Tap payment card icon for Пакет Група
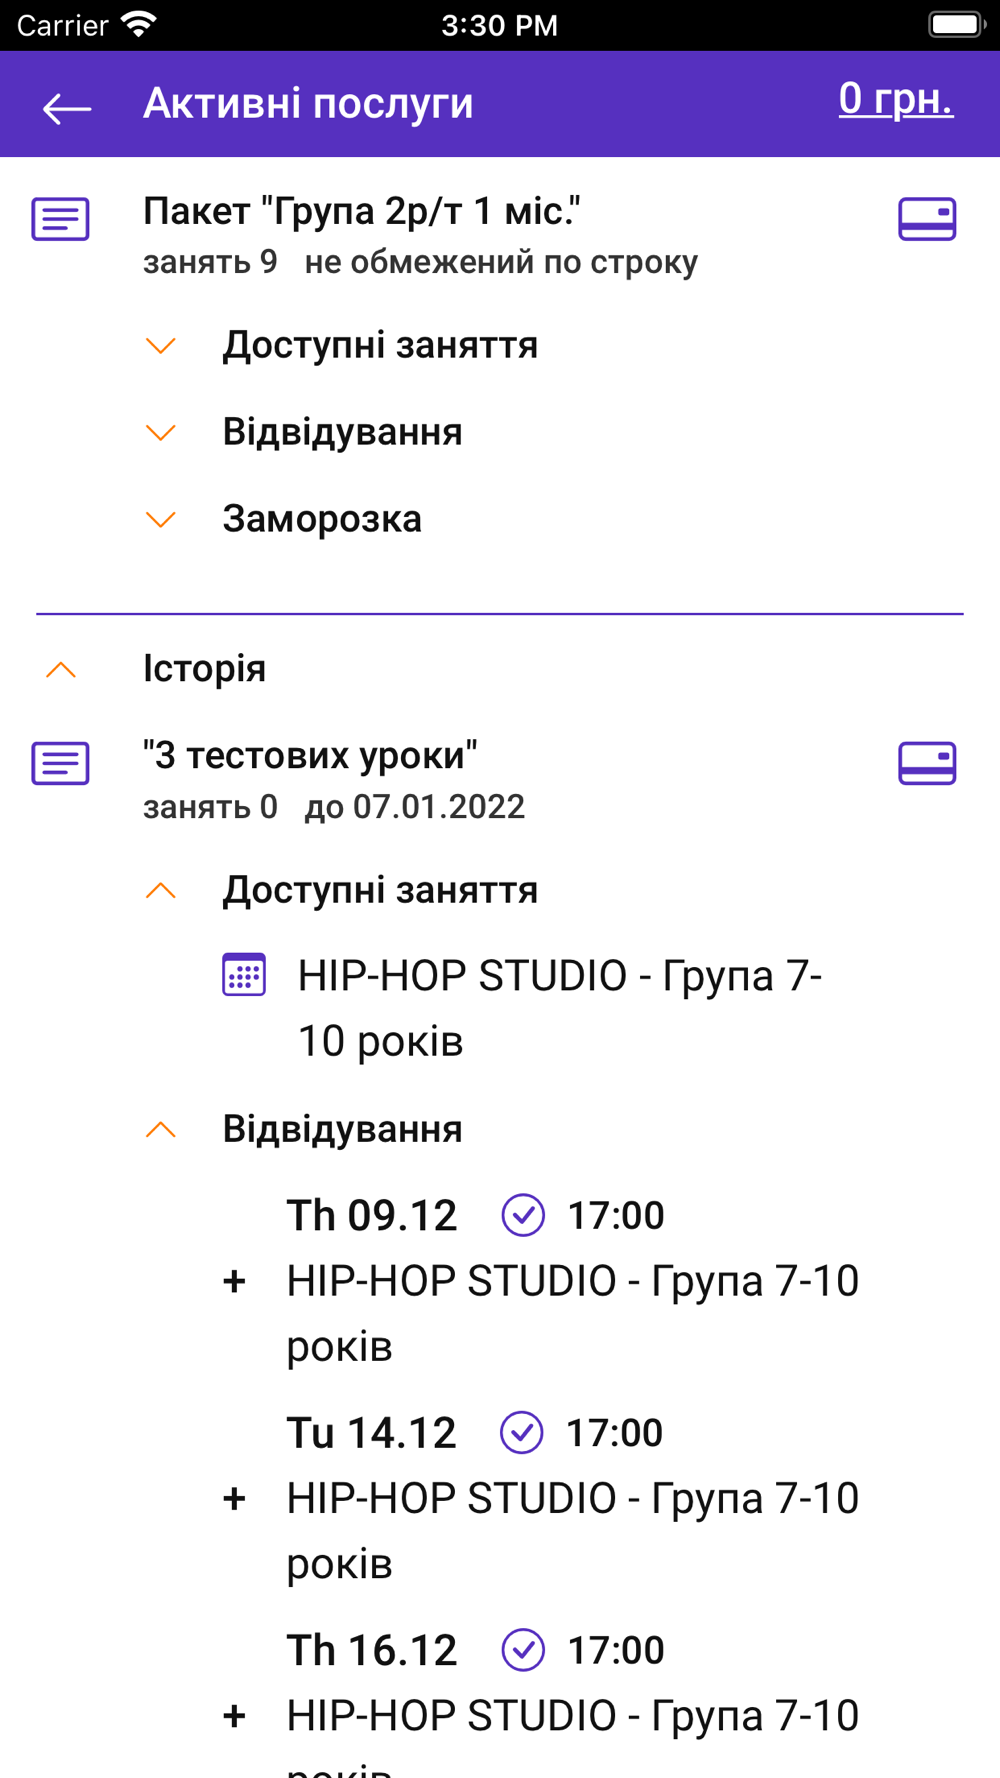This screenshot has height=1778, width=1000. tap(927, 219)
